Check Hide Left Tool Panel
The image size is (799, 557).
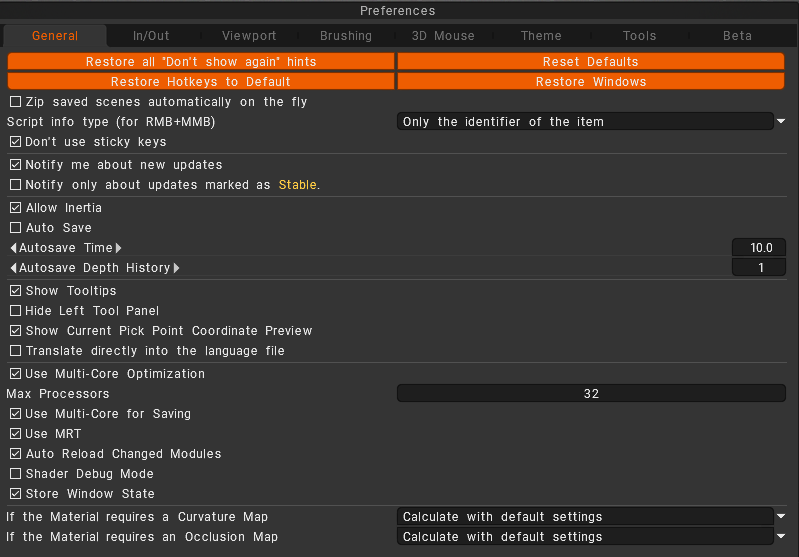coord(15,311)
